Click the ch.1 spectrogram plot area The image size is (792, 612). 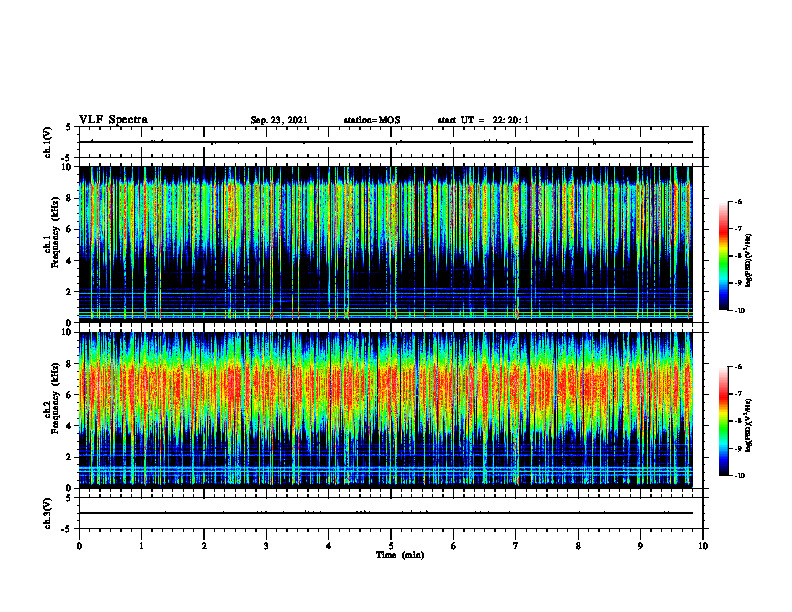tap(385, 244)
